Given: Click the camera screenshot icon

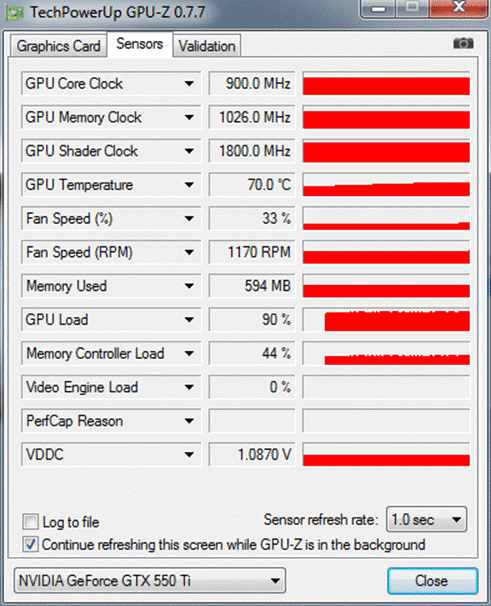Looking at the screenshot, I should (463, 43).
